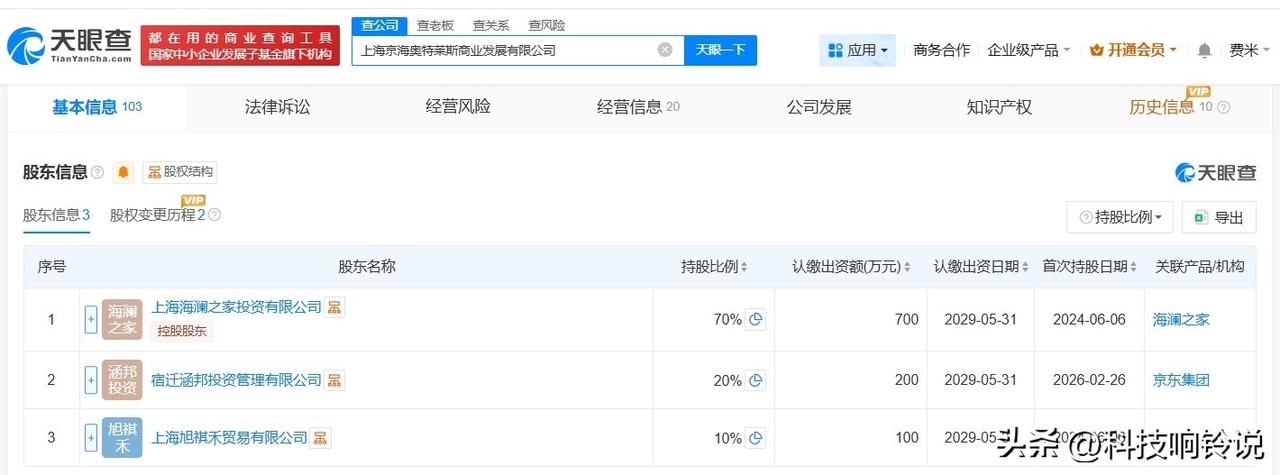Open 上海旭祺禾贸易有限公司 shareholder link
1280x475 pixels.
(x=229, y=437)
